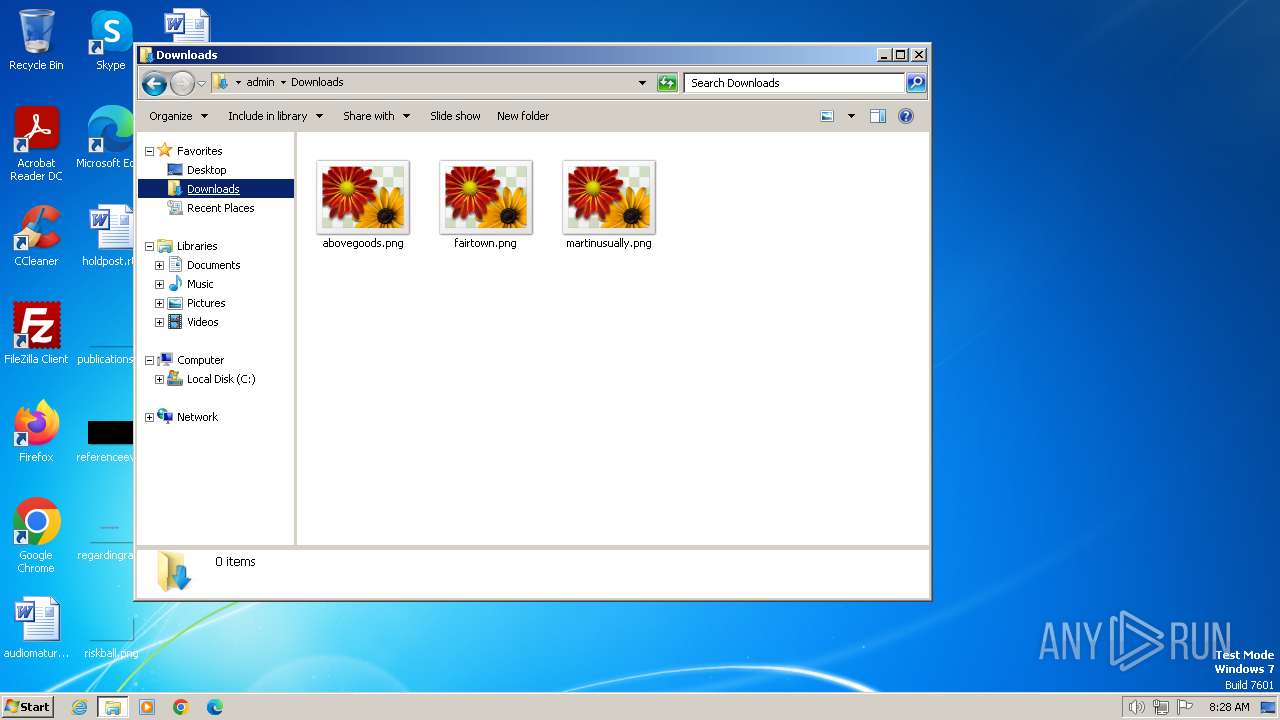
Task: Collapse the Computer group
Action: (x=149, y=360)
